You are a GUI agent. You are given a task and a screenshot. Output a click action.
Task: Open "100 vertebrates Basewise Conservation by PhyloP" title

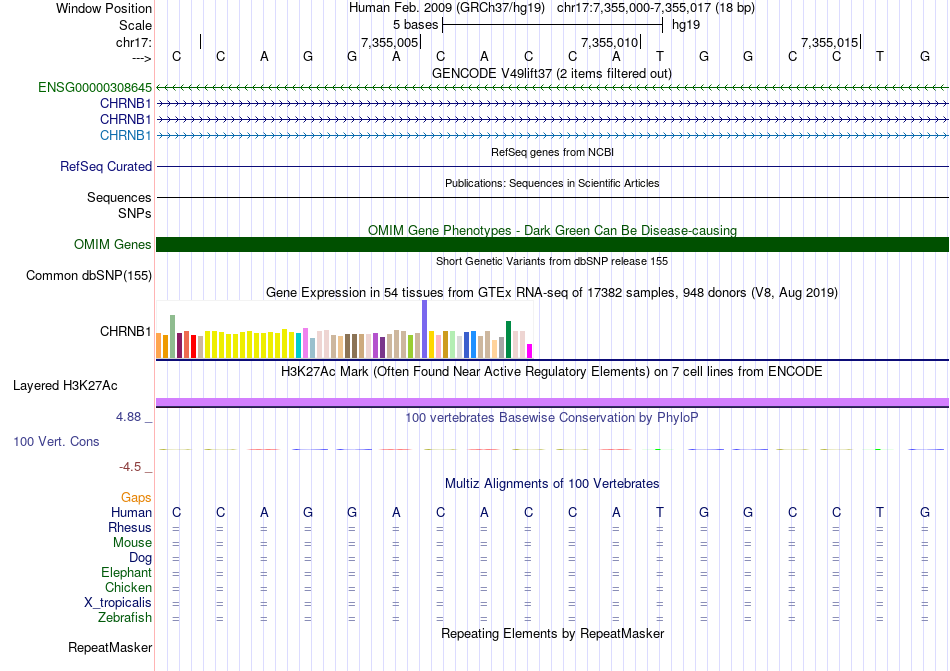pos(552,417)
